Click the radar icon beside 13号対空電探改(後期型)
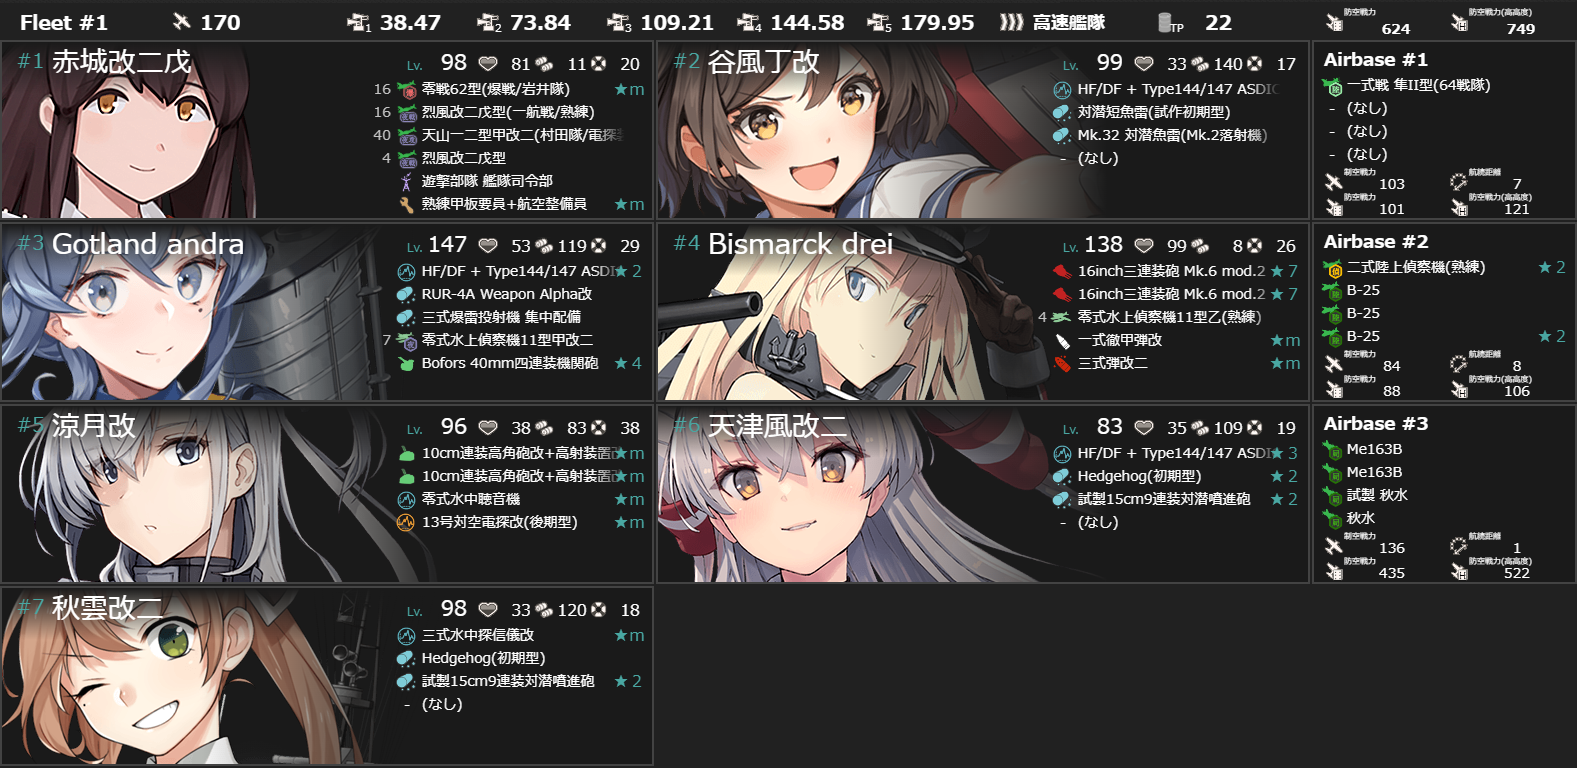The image size is (1577, 768). point(406,522)
